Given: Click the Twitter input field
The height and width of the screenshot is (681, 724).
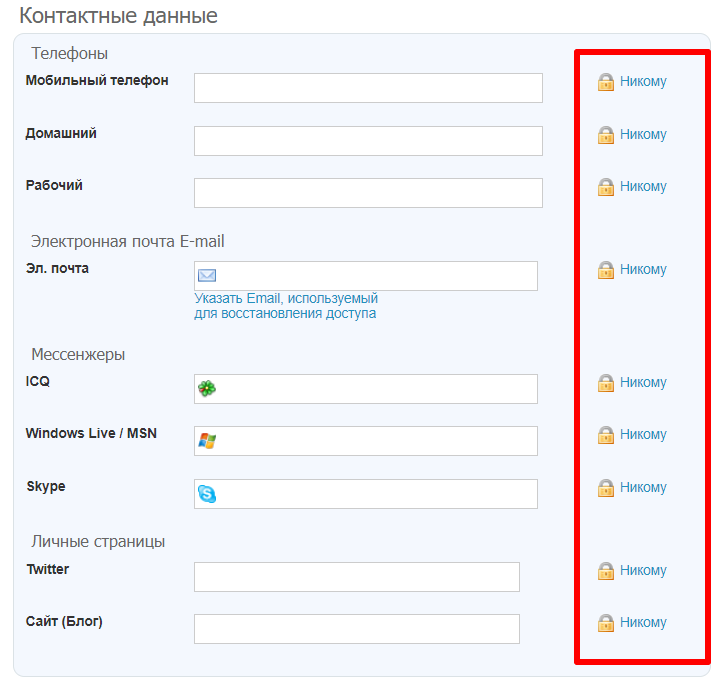Looking at the screenshot, I should click(x=357, y=577).
